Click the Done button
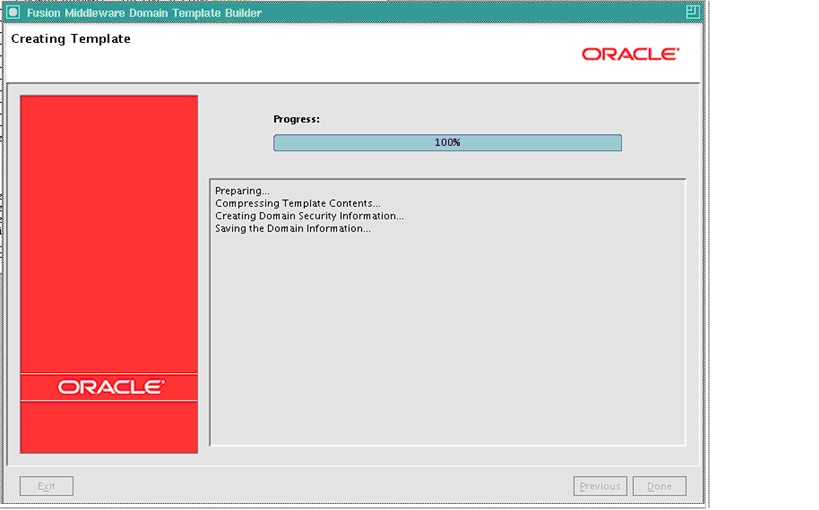The image size is (819, 510). click(x=659, y=486)
